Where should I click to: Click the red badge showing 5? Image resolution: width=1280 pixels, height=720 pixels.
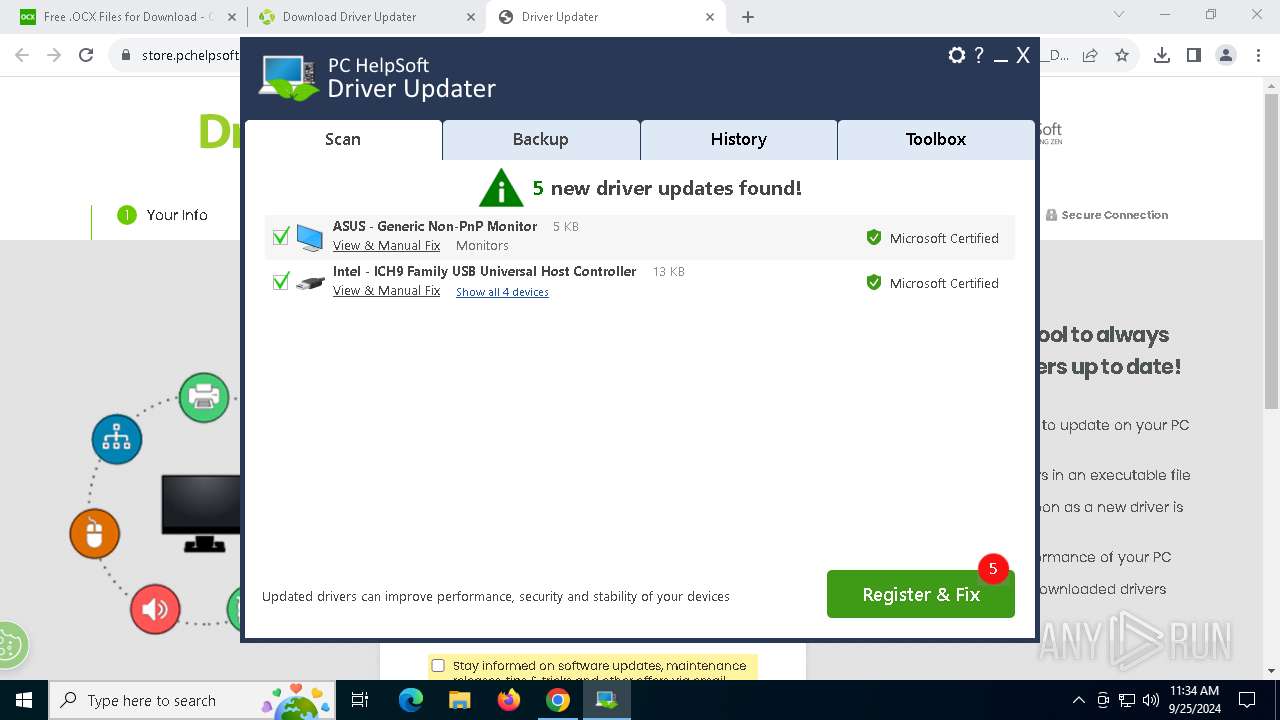[x=993, y=569]
